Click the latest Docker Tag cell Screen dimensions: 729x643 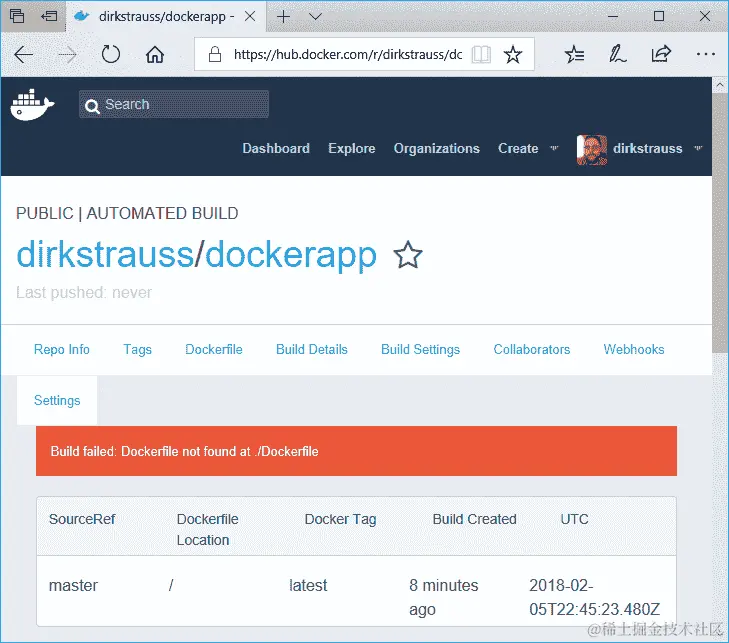click(308, 585)
